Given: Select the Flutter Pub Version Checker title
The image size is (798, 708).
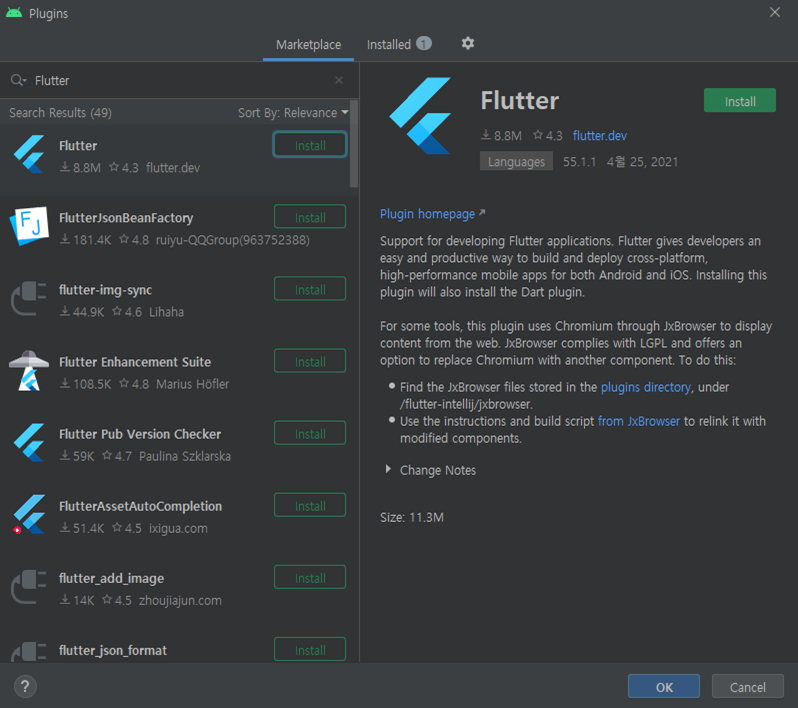Looking at the screenshot, I should (x=140, y=434).
